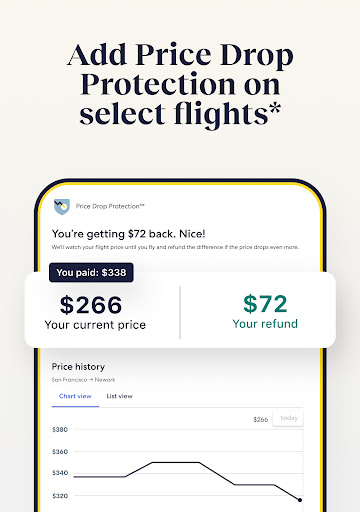This screenshot has height=512, width=360.
Task: Click the 'Price Drop Protection' header text
Action: pyautogui.click(x=110, y=206)
